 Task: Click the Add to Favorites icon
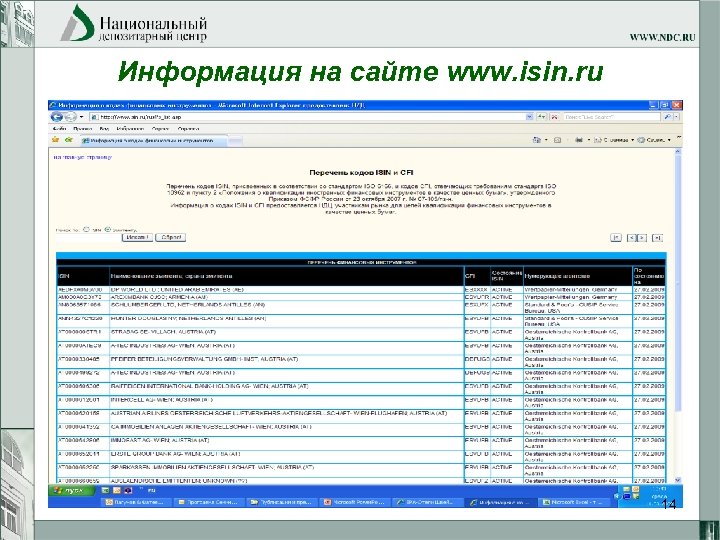(69, 140)
